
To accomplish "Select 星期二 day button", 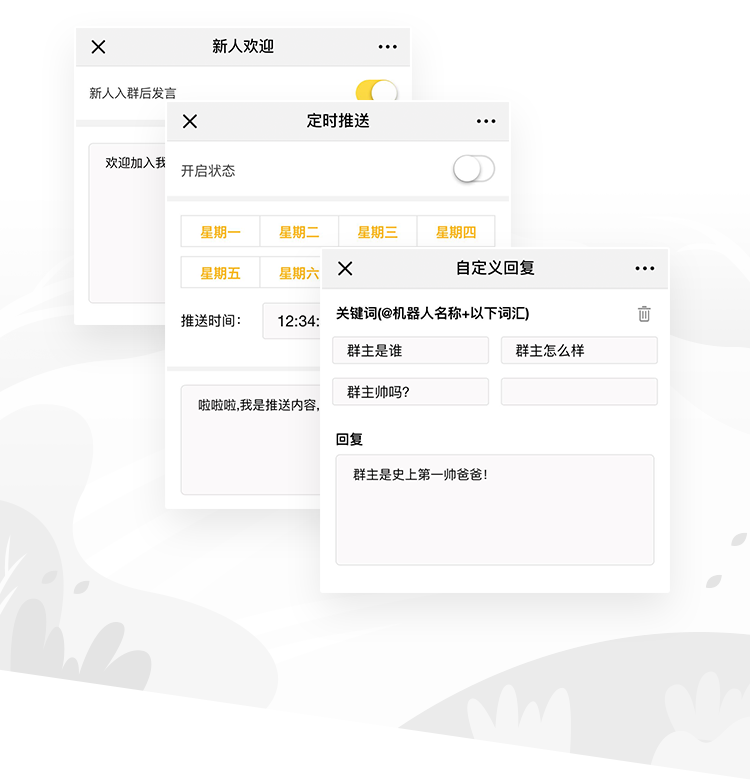I will (299, 232).
